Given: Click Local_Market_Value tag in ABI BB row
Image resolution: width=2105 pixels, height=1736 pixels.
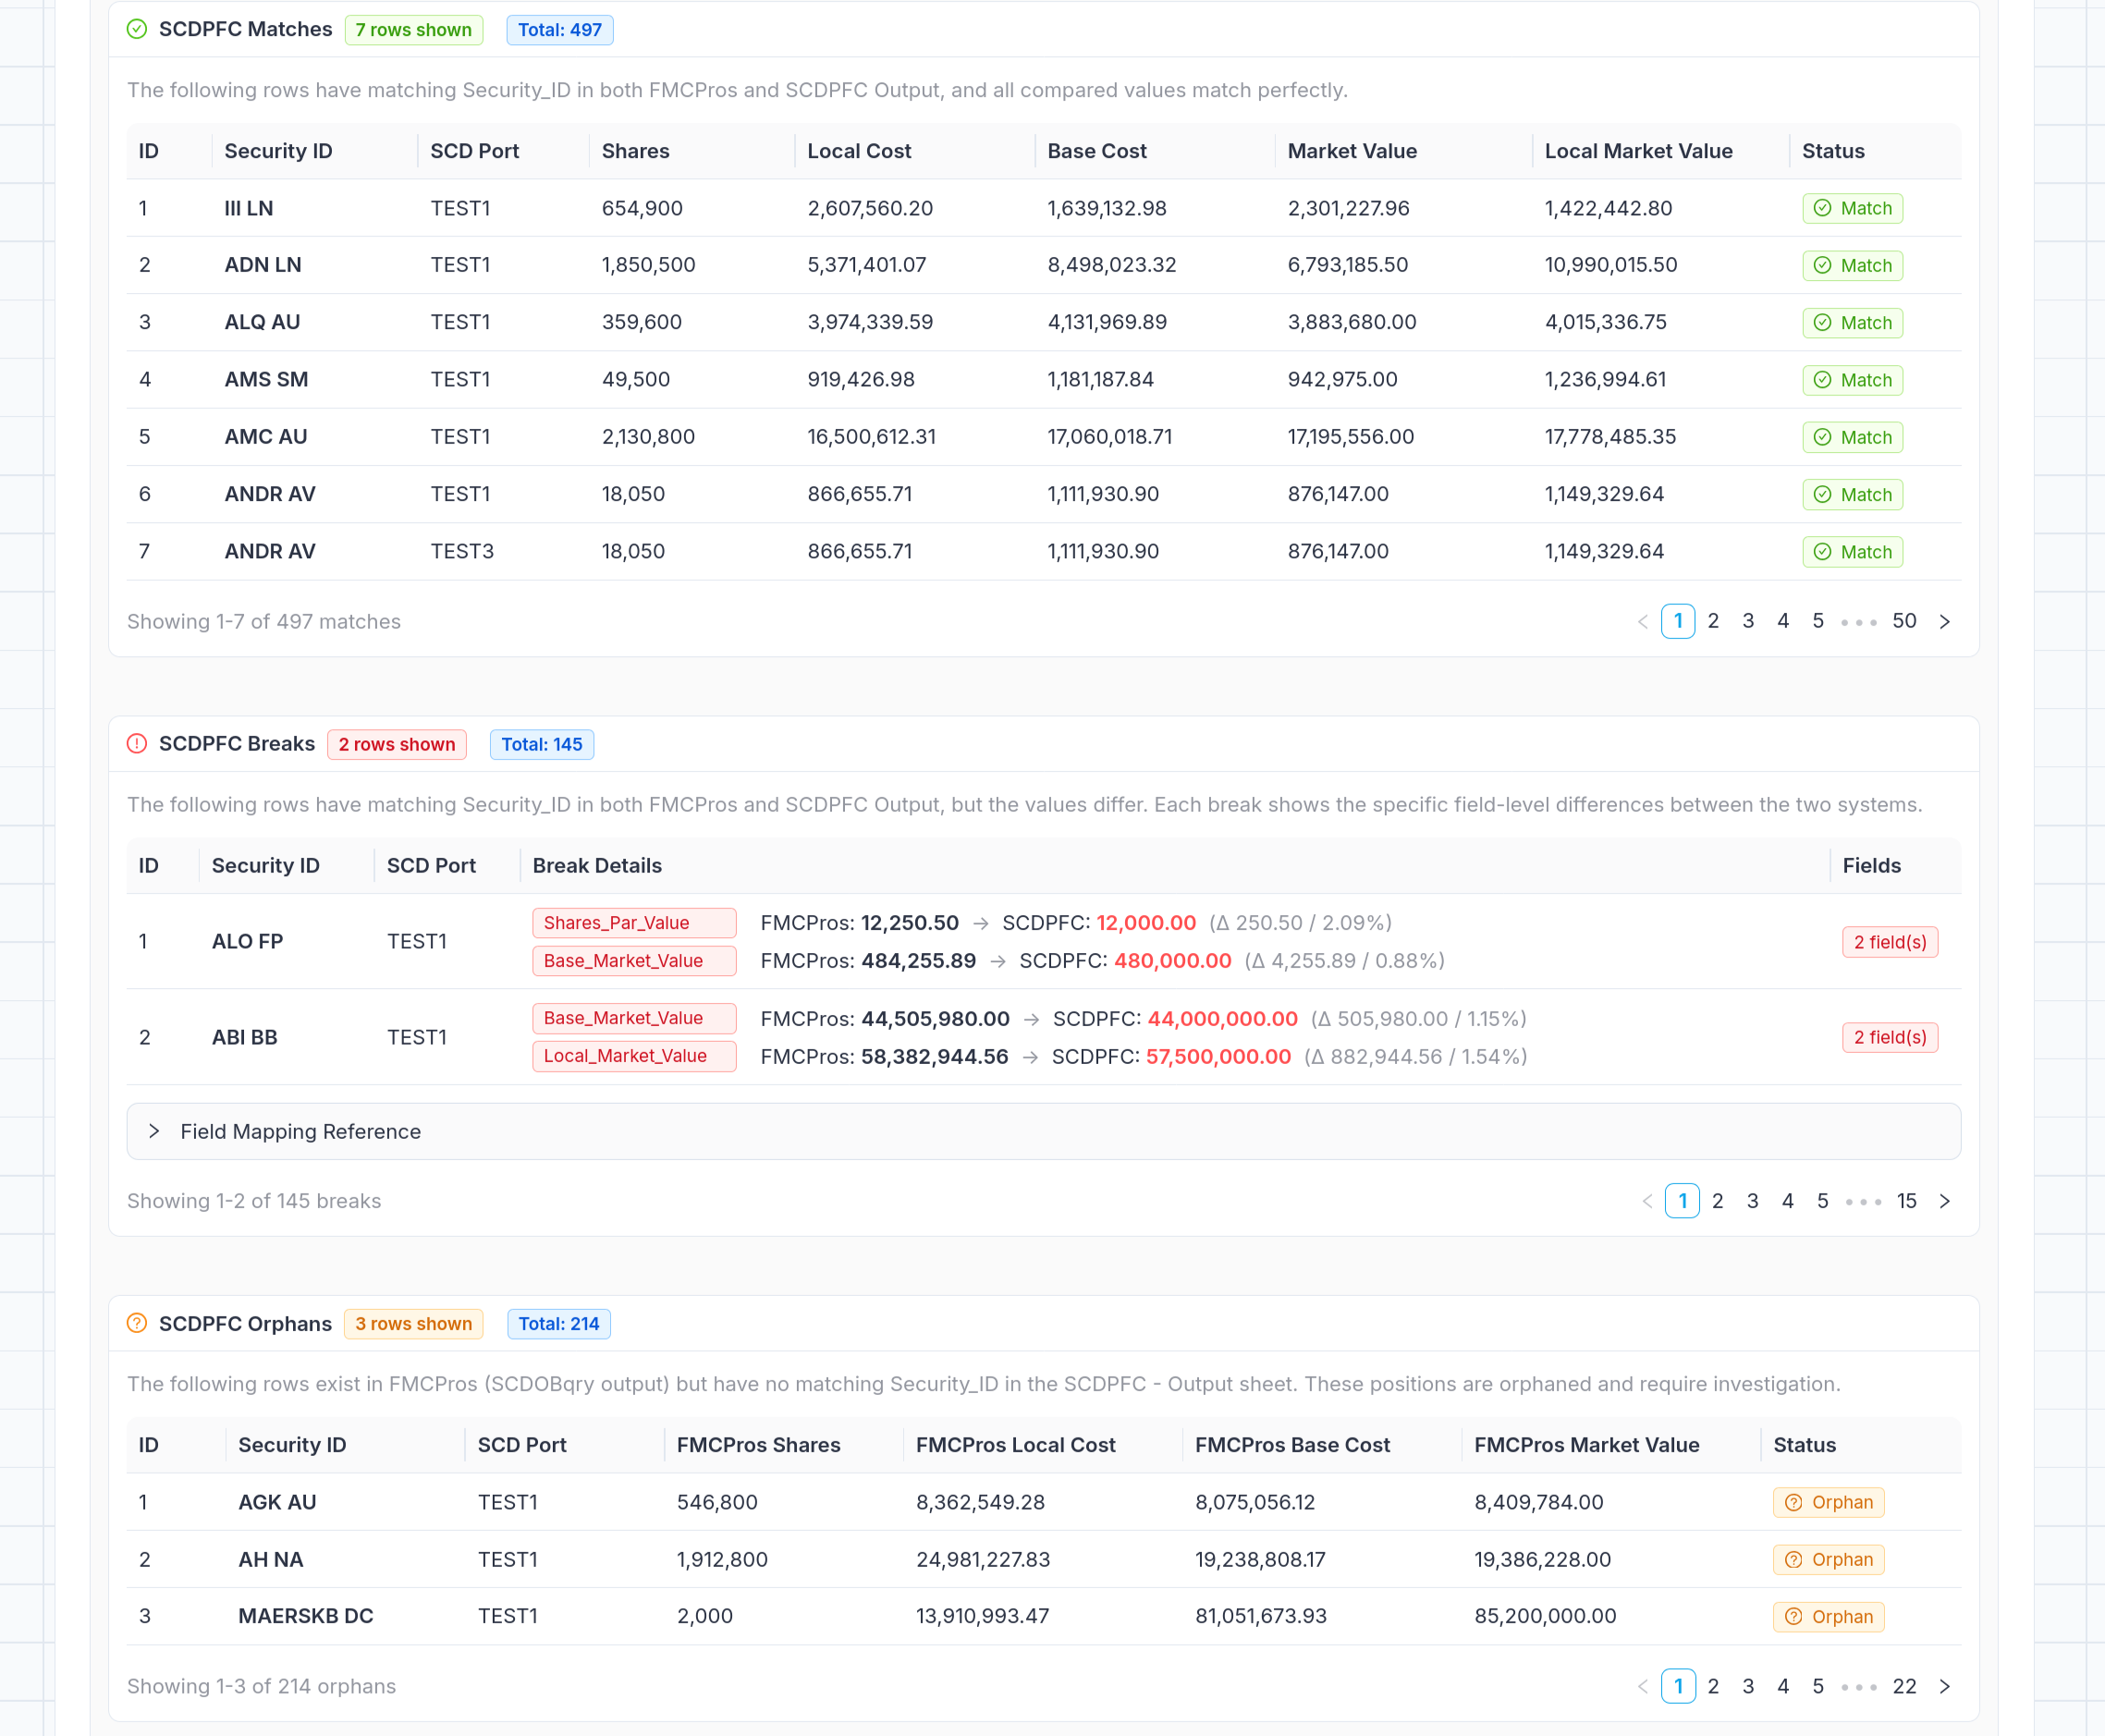Looking at the screenshot, I should (634, 1056).
